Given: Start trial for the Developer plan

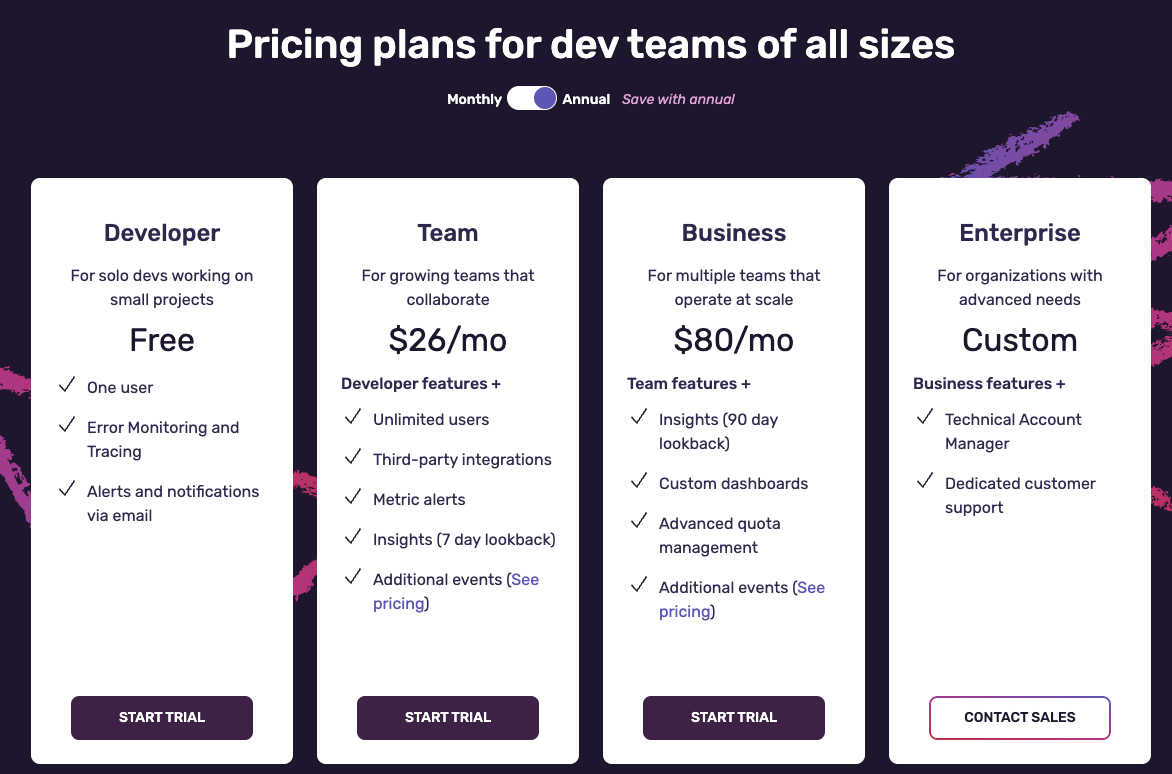Looking at the screenshot, I should 162,718.
